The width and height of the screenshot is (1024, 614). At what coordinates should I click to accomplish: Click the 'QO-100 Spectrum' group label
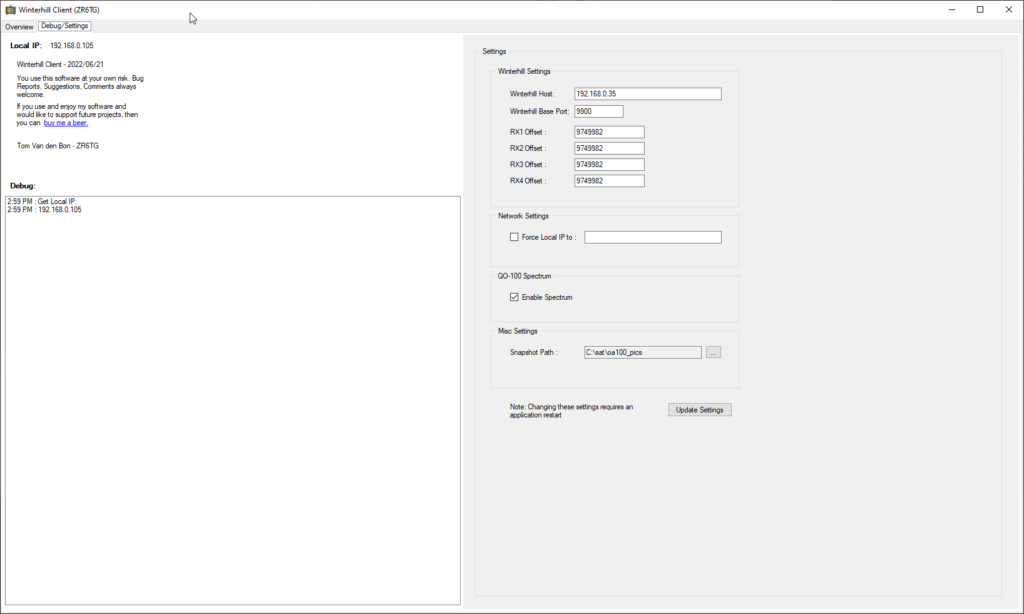coord(524,276)
